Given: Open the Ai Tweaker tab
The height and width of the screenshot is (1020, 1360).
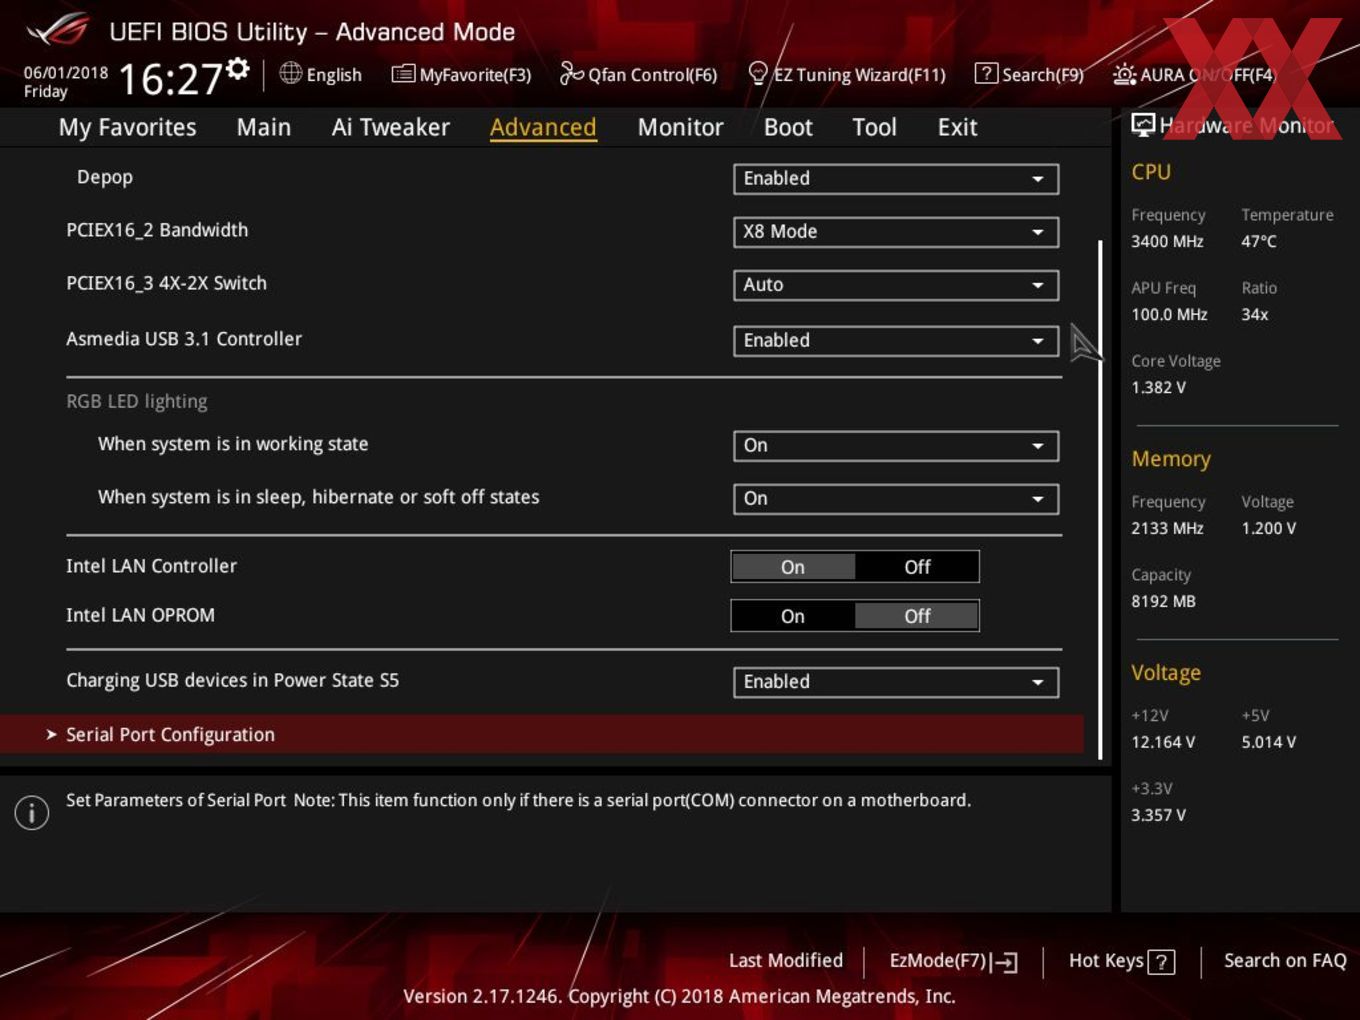Looking at the screenshot, I should (x=390, y=127).
